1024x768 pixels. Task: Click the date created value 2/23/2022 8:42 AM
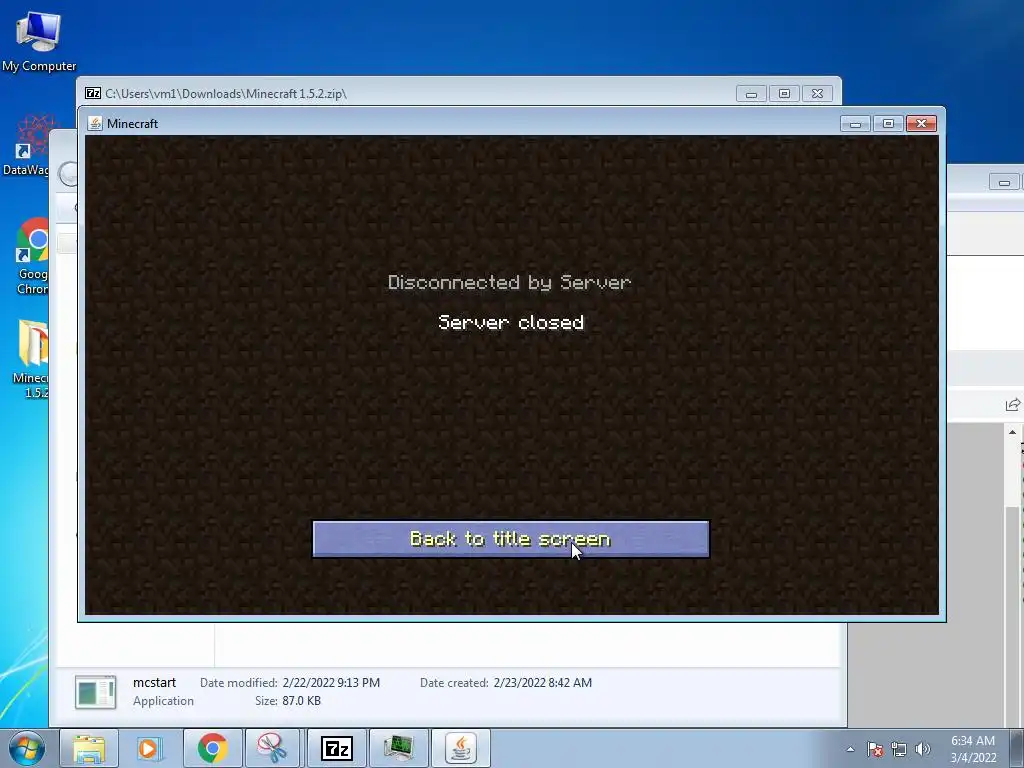click(x=543, y=682)
